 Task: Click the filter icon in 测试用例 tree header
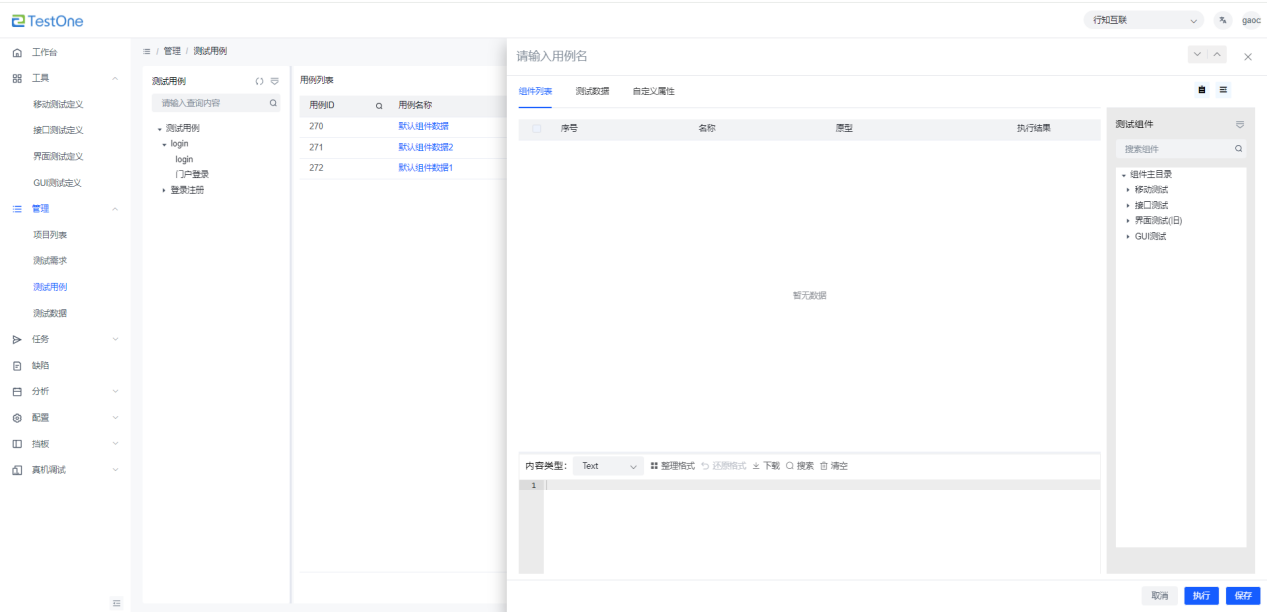pos(274,81)
